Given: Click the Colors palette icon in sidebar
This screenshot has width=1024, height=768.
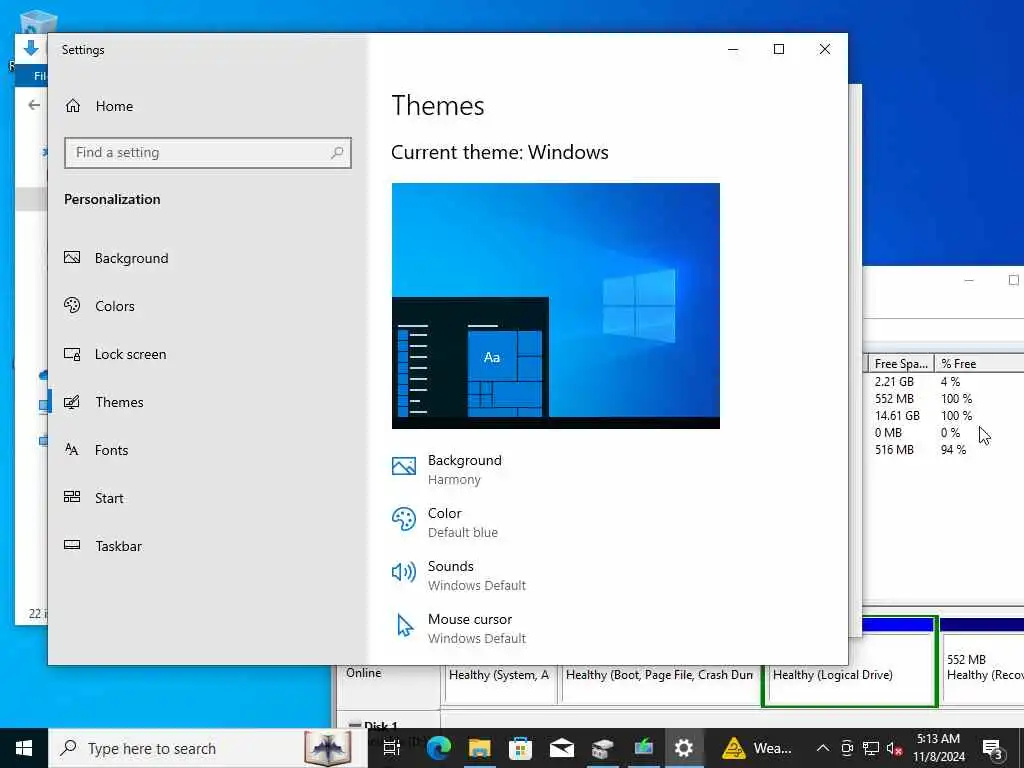Looking at the screenshot, I should coord(72,305).
